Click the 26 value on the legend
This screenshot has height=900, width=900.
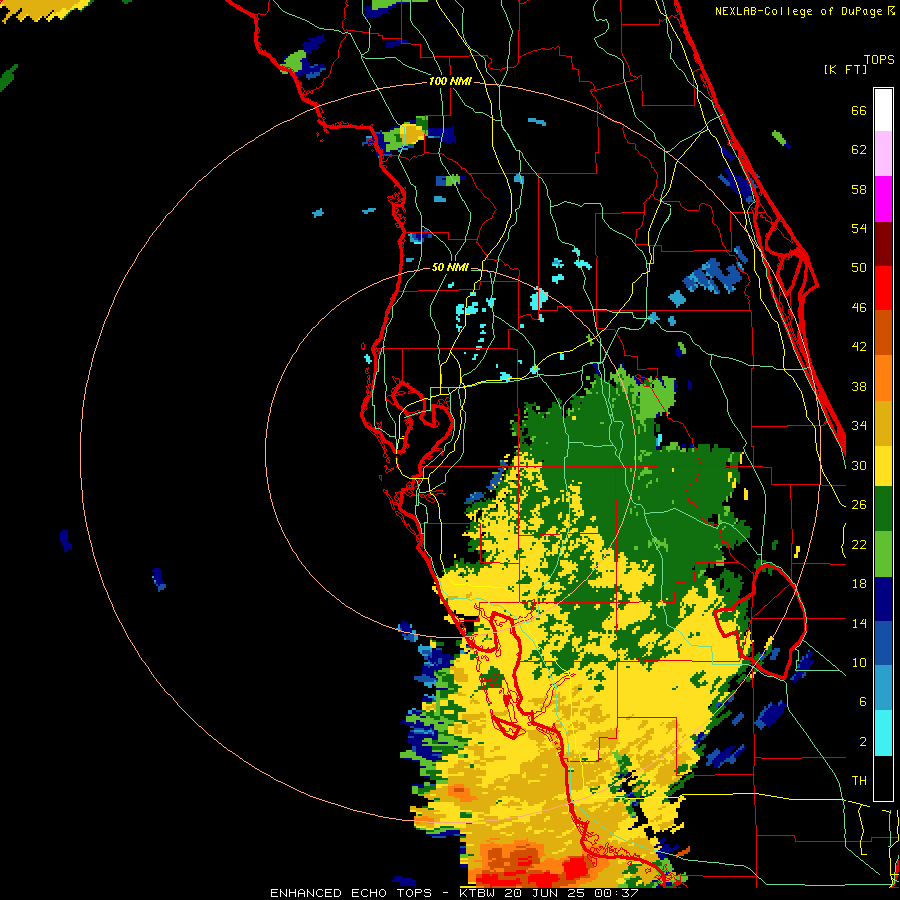coord(859,505)
